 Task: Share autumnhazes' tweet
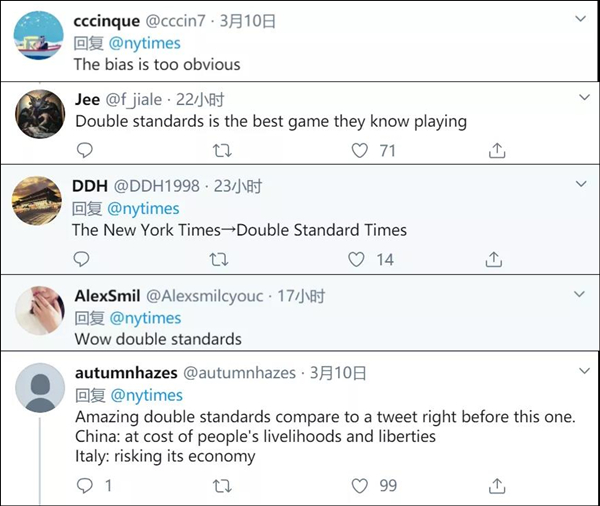click(x=495, y=485)
